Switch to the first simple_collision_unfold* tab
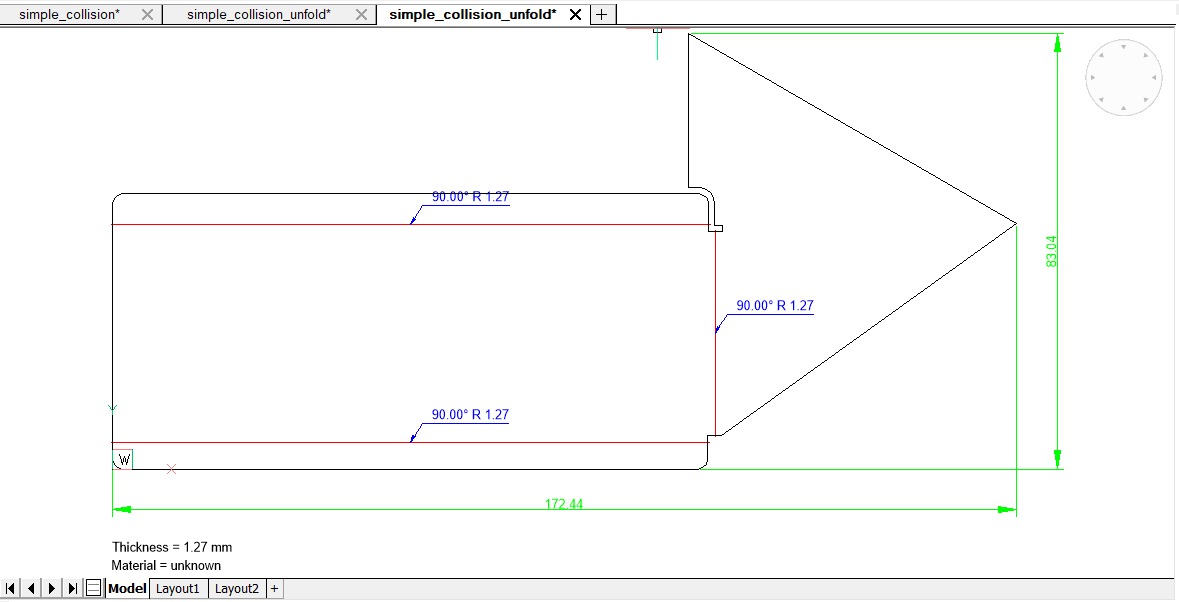The width and height of the screenshot is (1179, 602). coord(258,14)
